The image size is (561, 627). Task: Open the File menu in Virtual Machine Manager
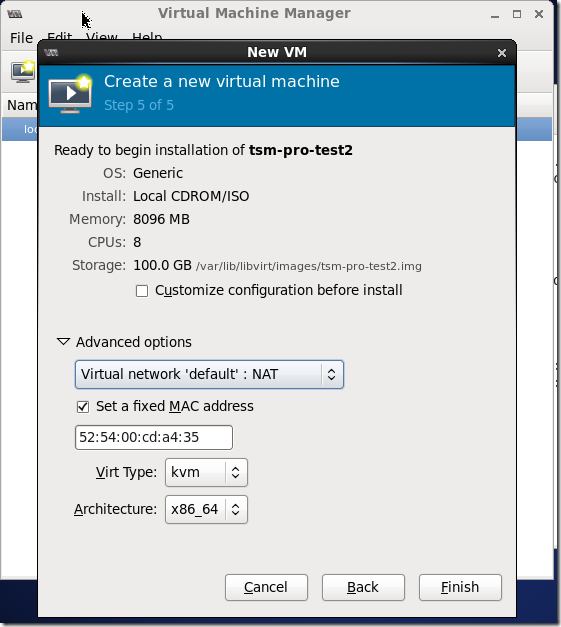21,38
